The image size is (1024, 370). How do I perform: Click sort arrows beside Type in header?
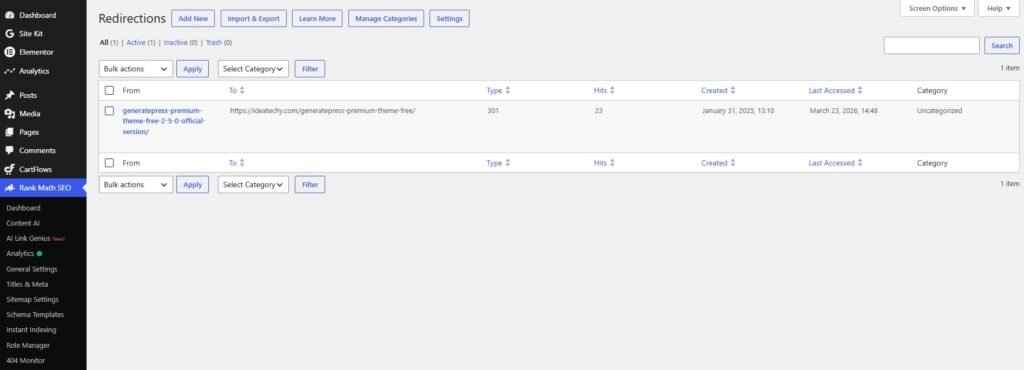click(507, 91)
